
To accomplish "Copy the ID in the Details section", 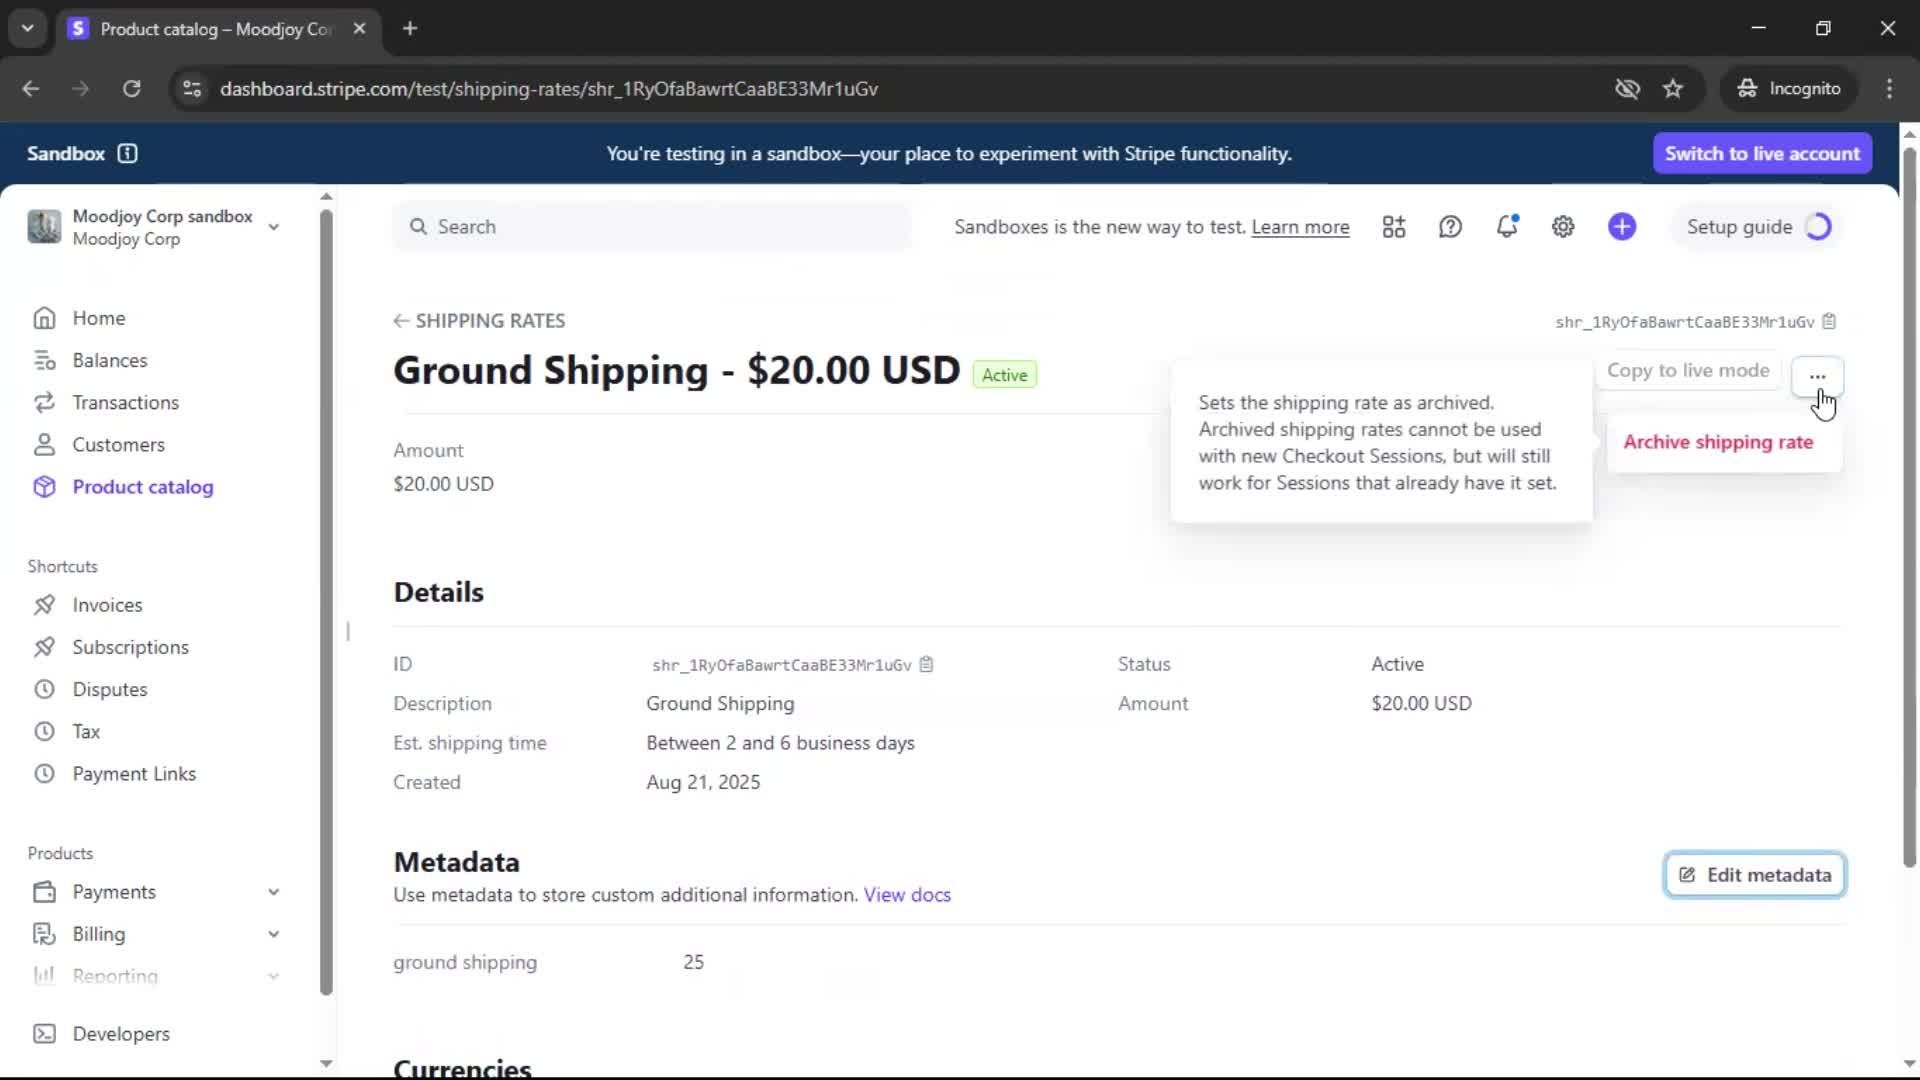I will pyautogui.click(x=926, y=664).
